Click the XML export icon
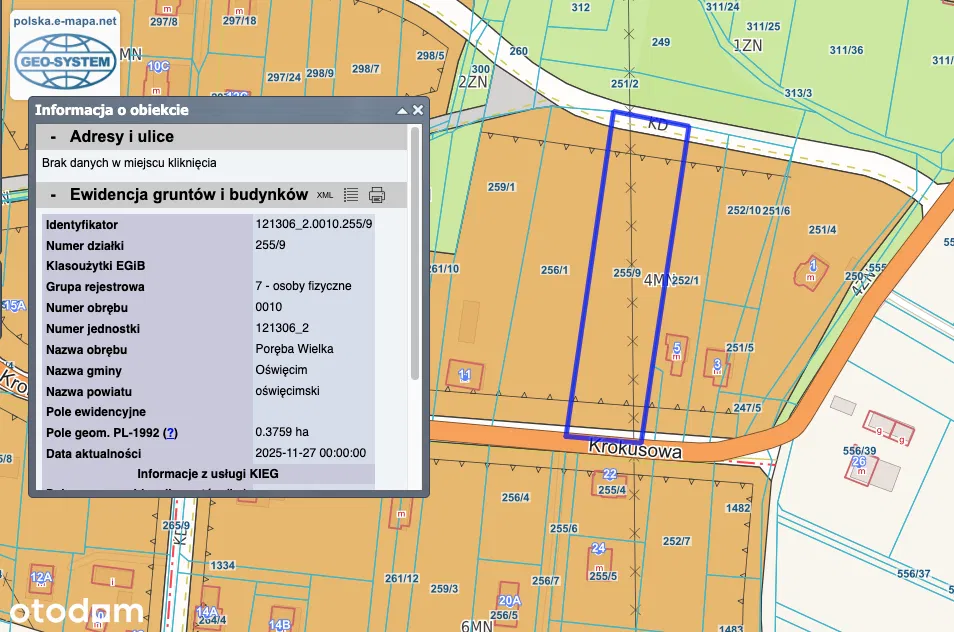The width and height of the screenshot is (954, 632). click(x=325, y=195)
